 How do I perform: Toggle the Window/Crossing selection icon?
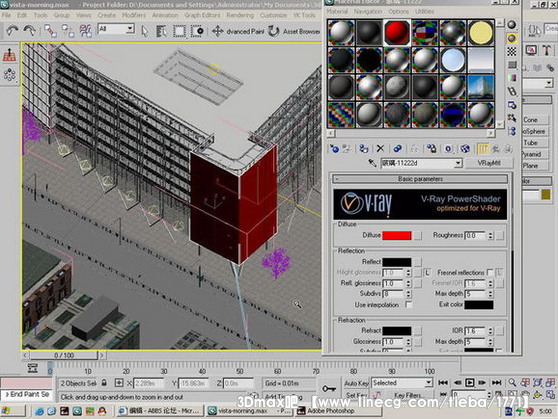[197, 31]
